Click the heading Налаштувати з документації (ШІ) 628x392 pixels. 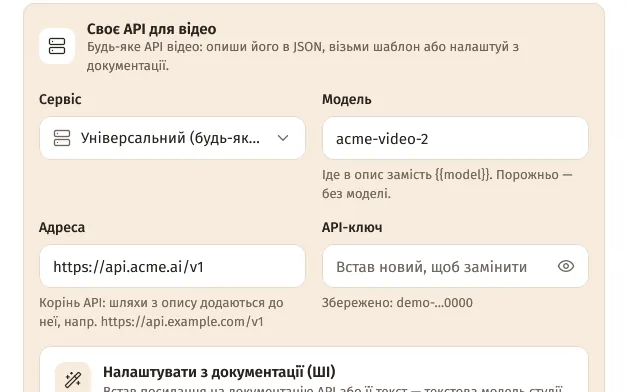tap(219, 372)
